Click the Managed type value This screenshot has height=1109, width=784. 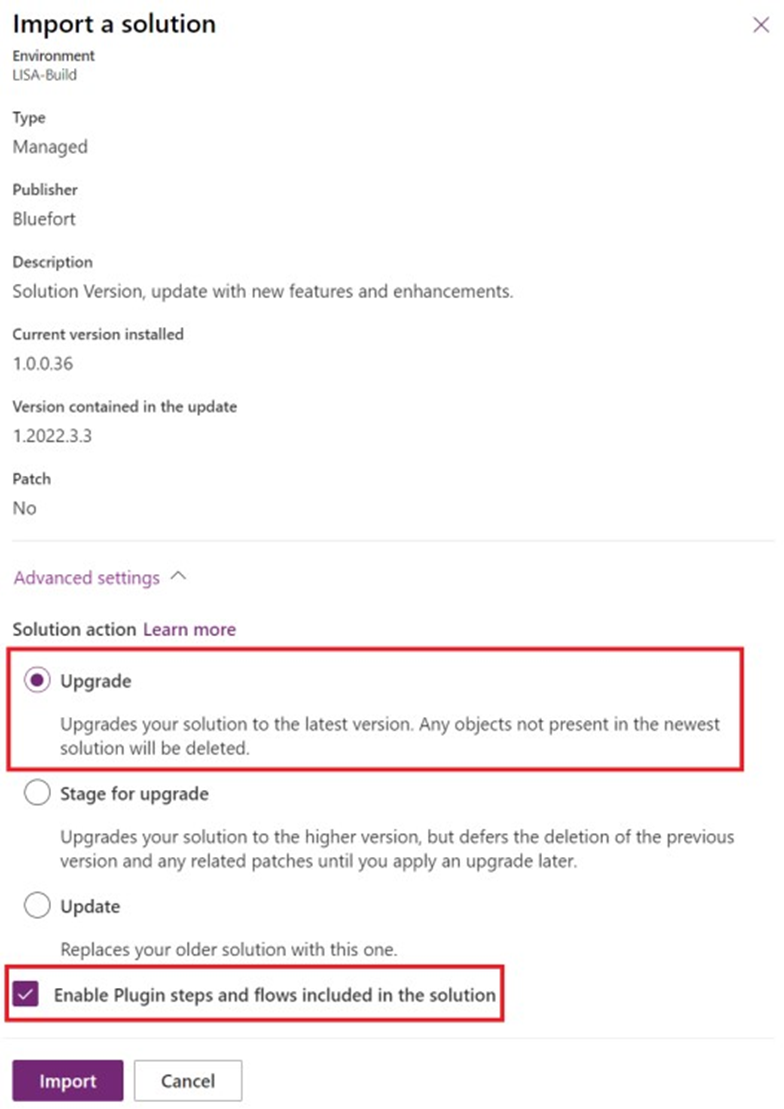click(50, 146)
